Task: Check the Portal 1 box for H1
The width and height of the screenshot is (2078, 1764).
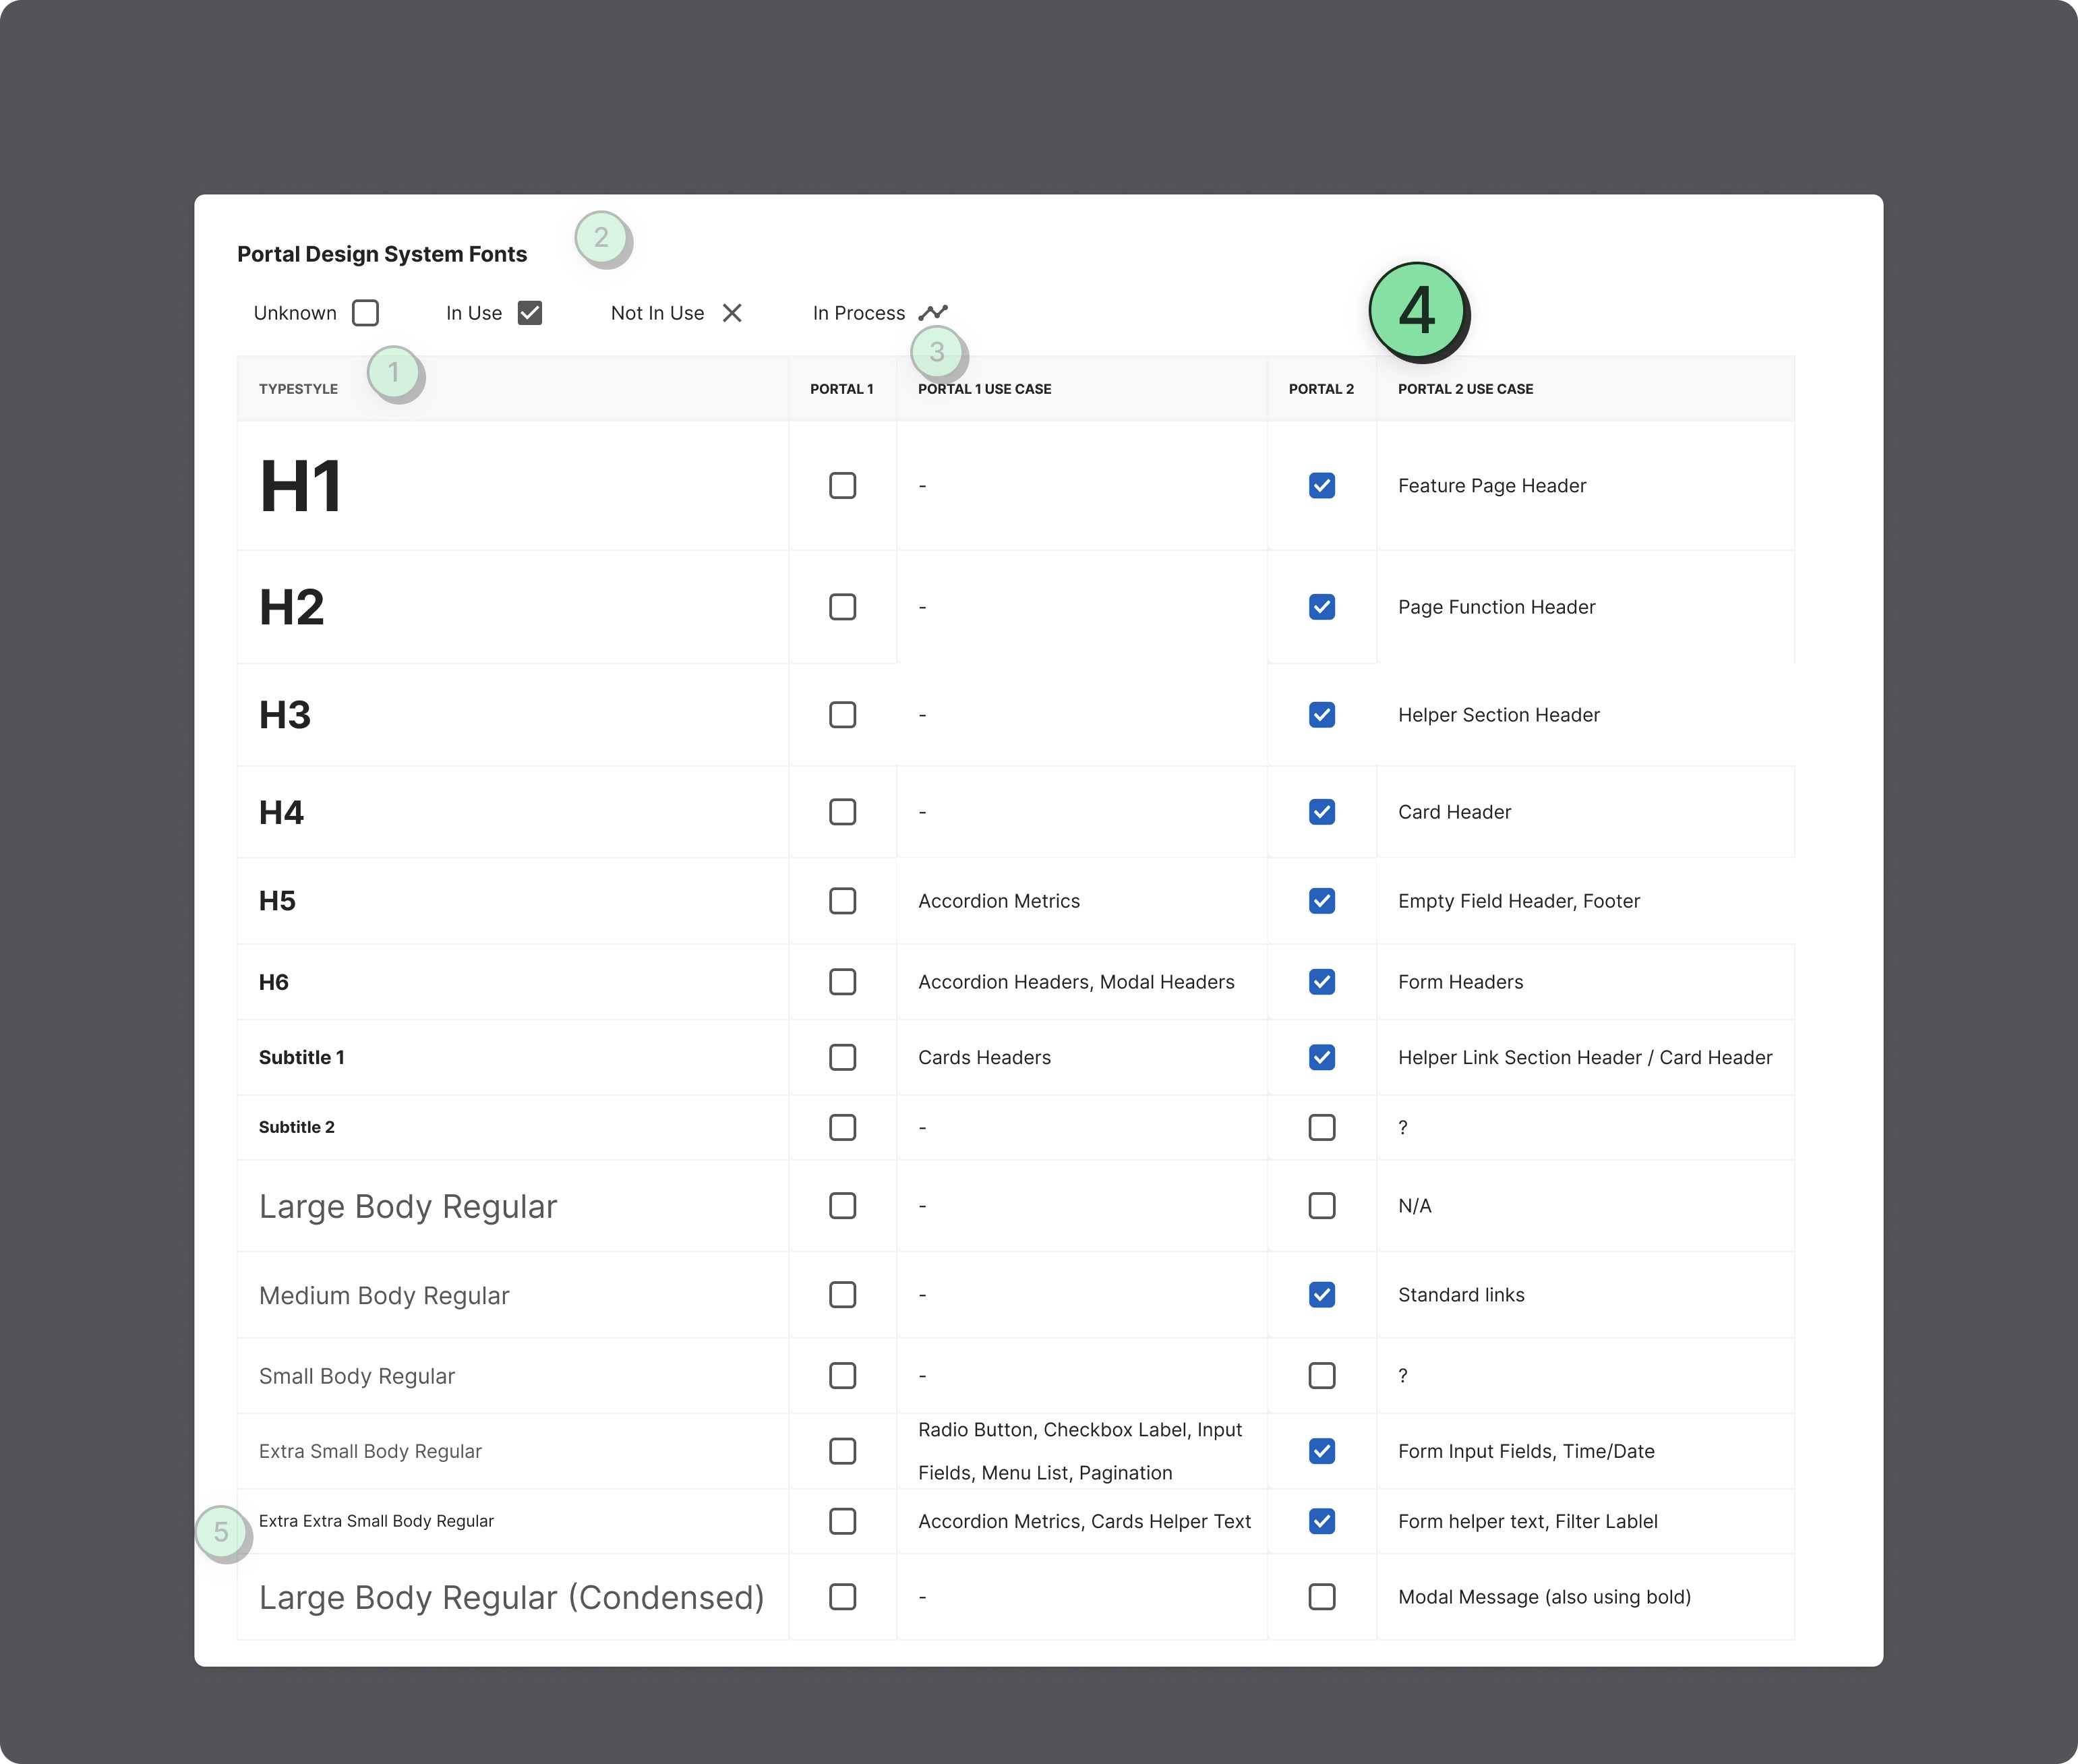Action: click(842, 486)
